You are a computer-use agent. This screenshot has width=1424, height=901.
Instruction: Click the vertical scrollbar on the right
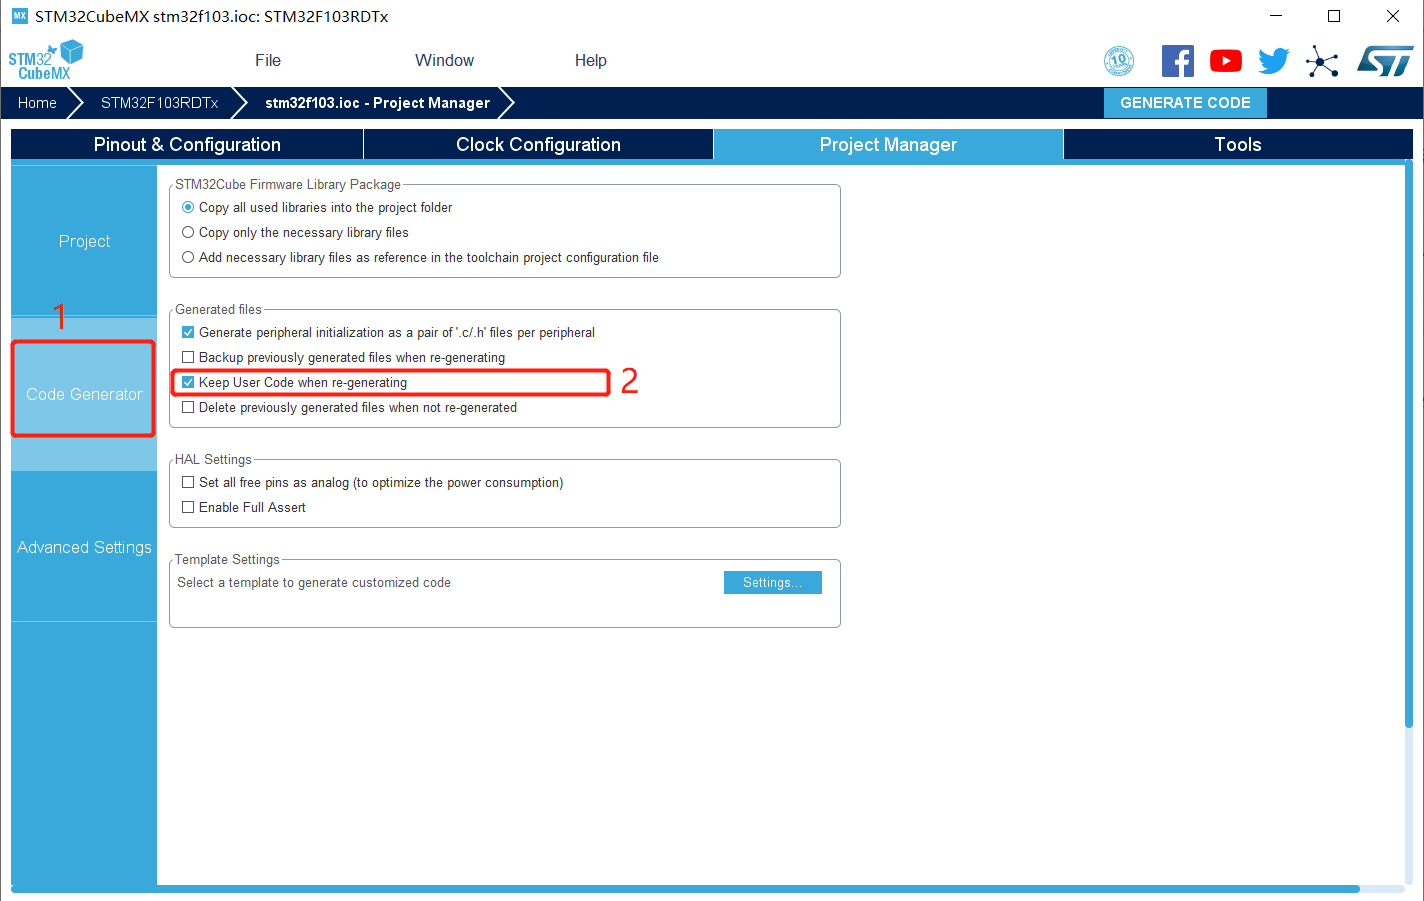1408,446
